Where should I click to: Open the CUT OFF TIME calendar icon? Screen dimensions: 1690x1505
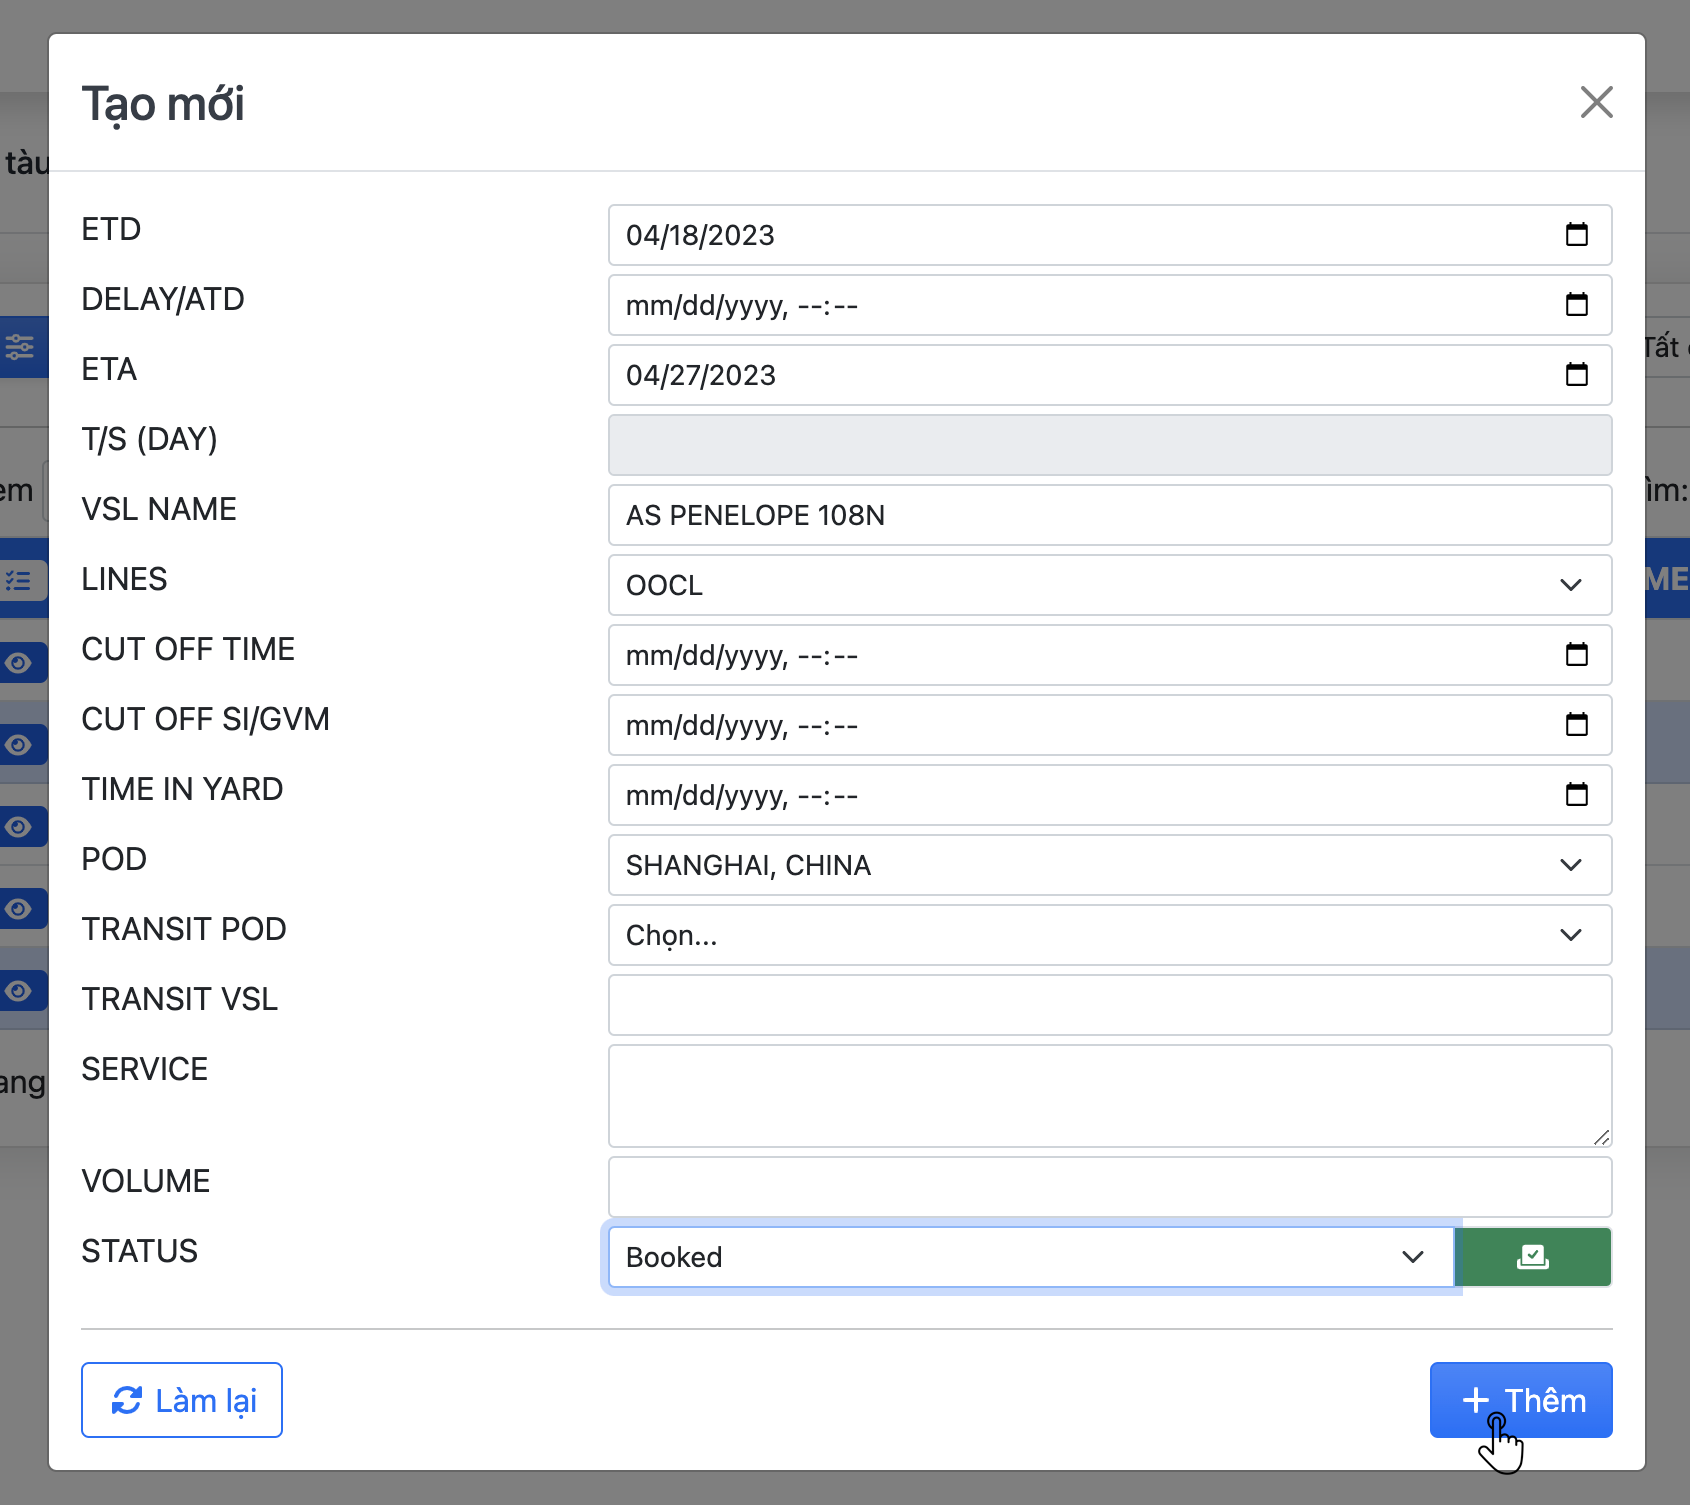pos(1576,655)
